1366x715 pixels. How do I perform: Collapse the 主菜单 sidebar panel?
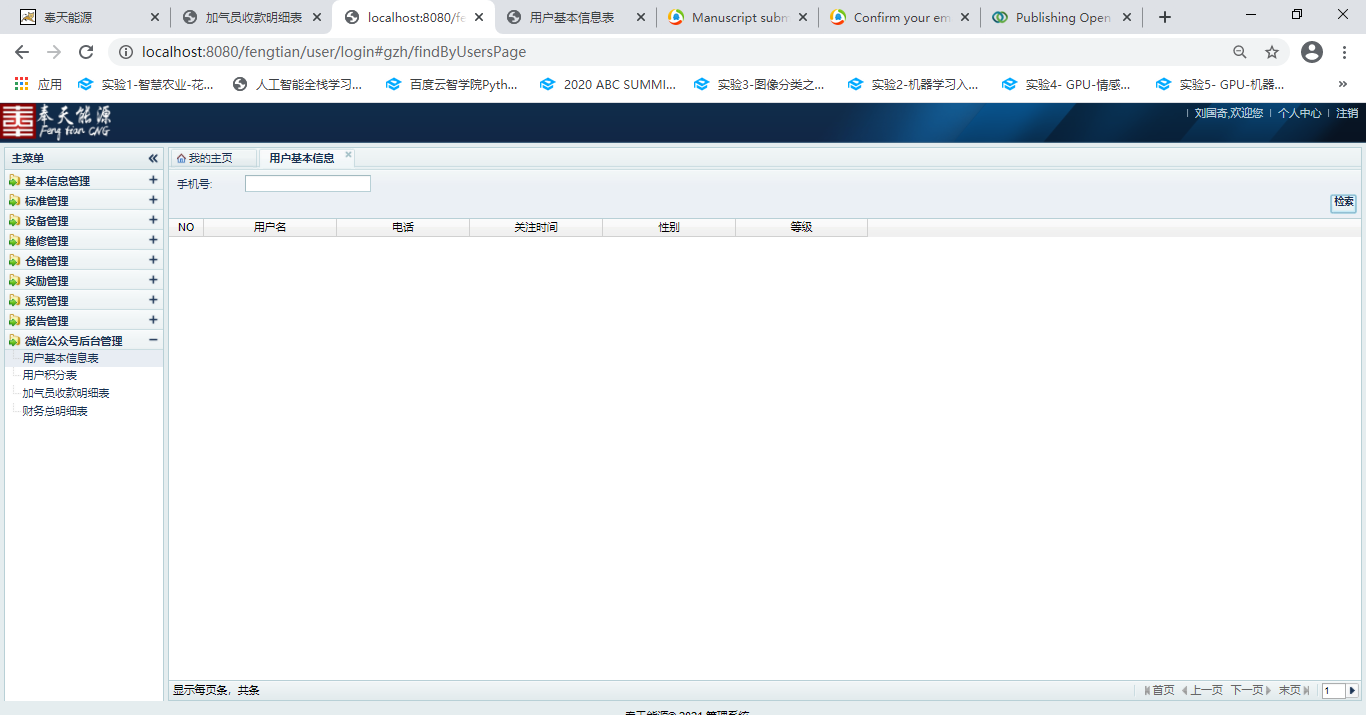[x=153, y=158]
